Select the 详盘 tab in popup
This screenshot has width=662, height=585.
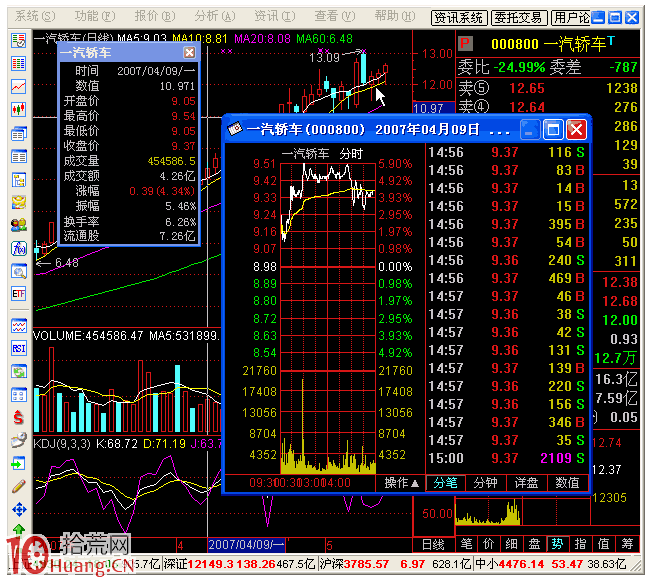(526, 483)
